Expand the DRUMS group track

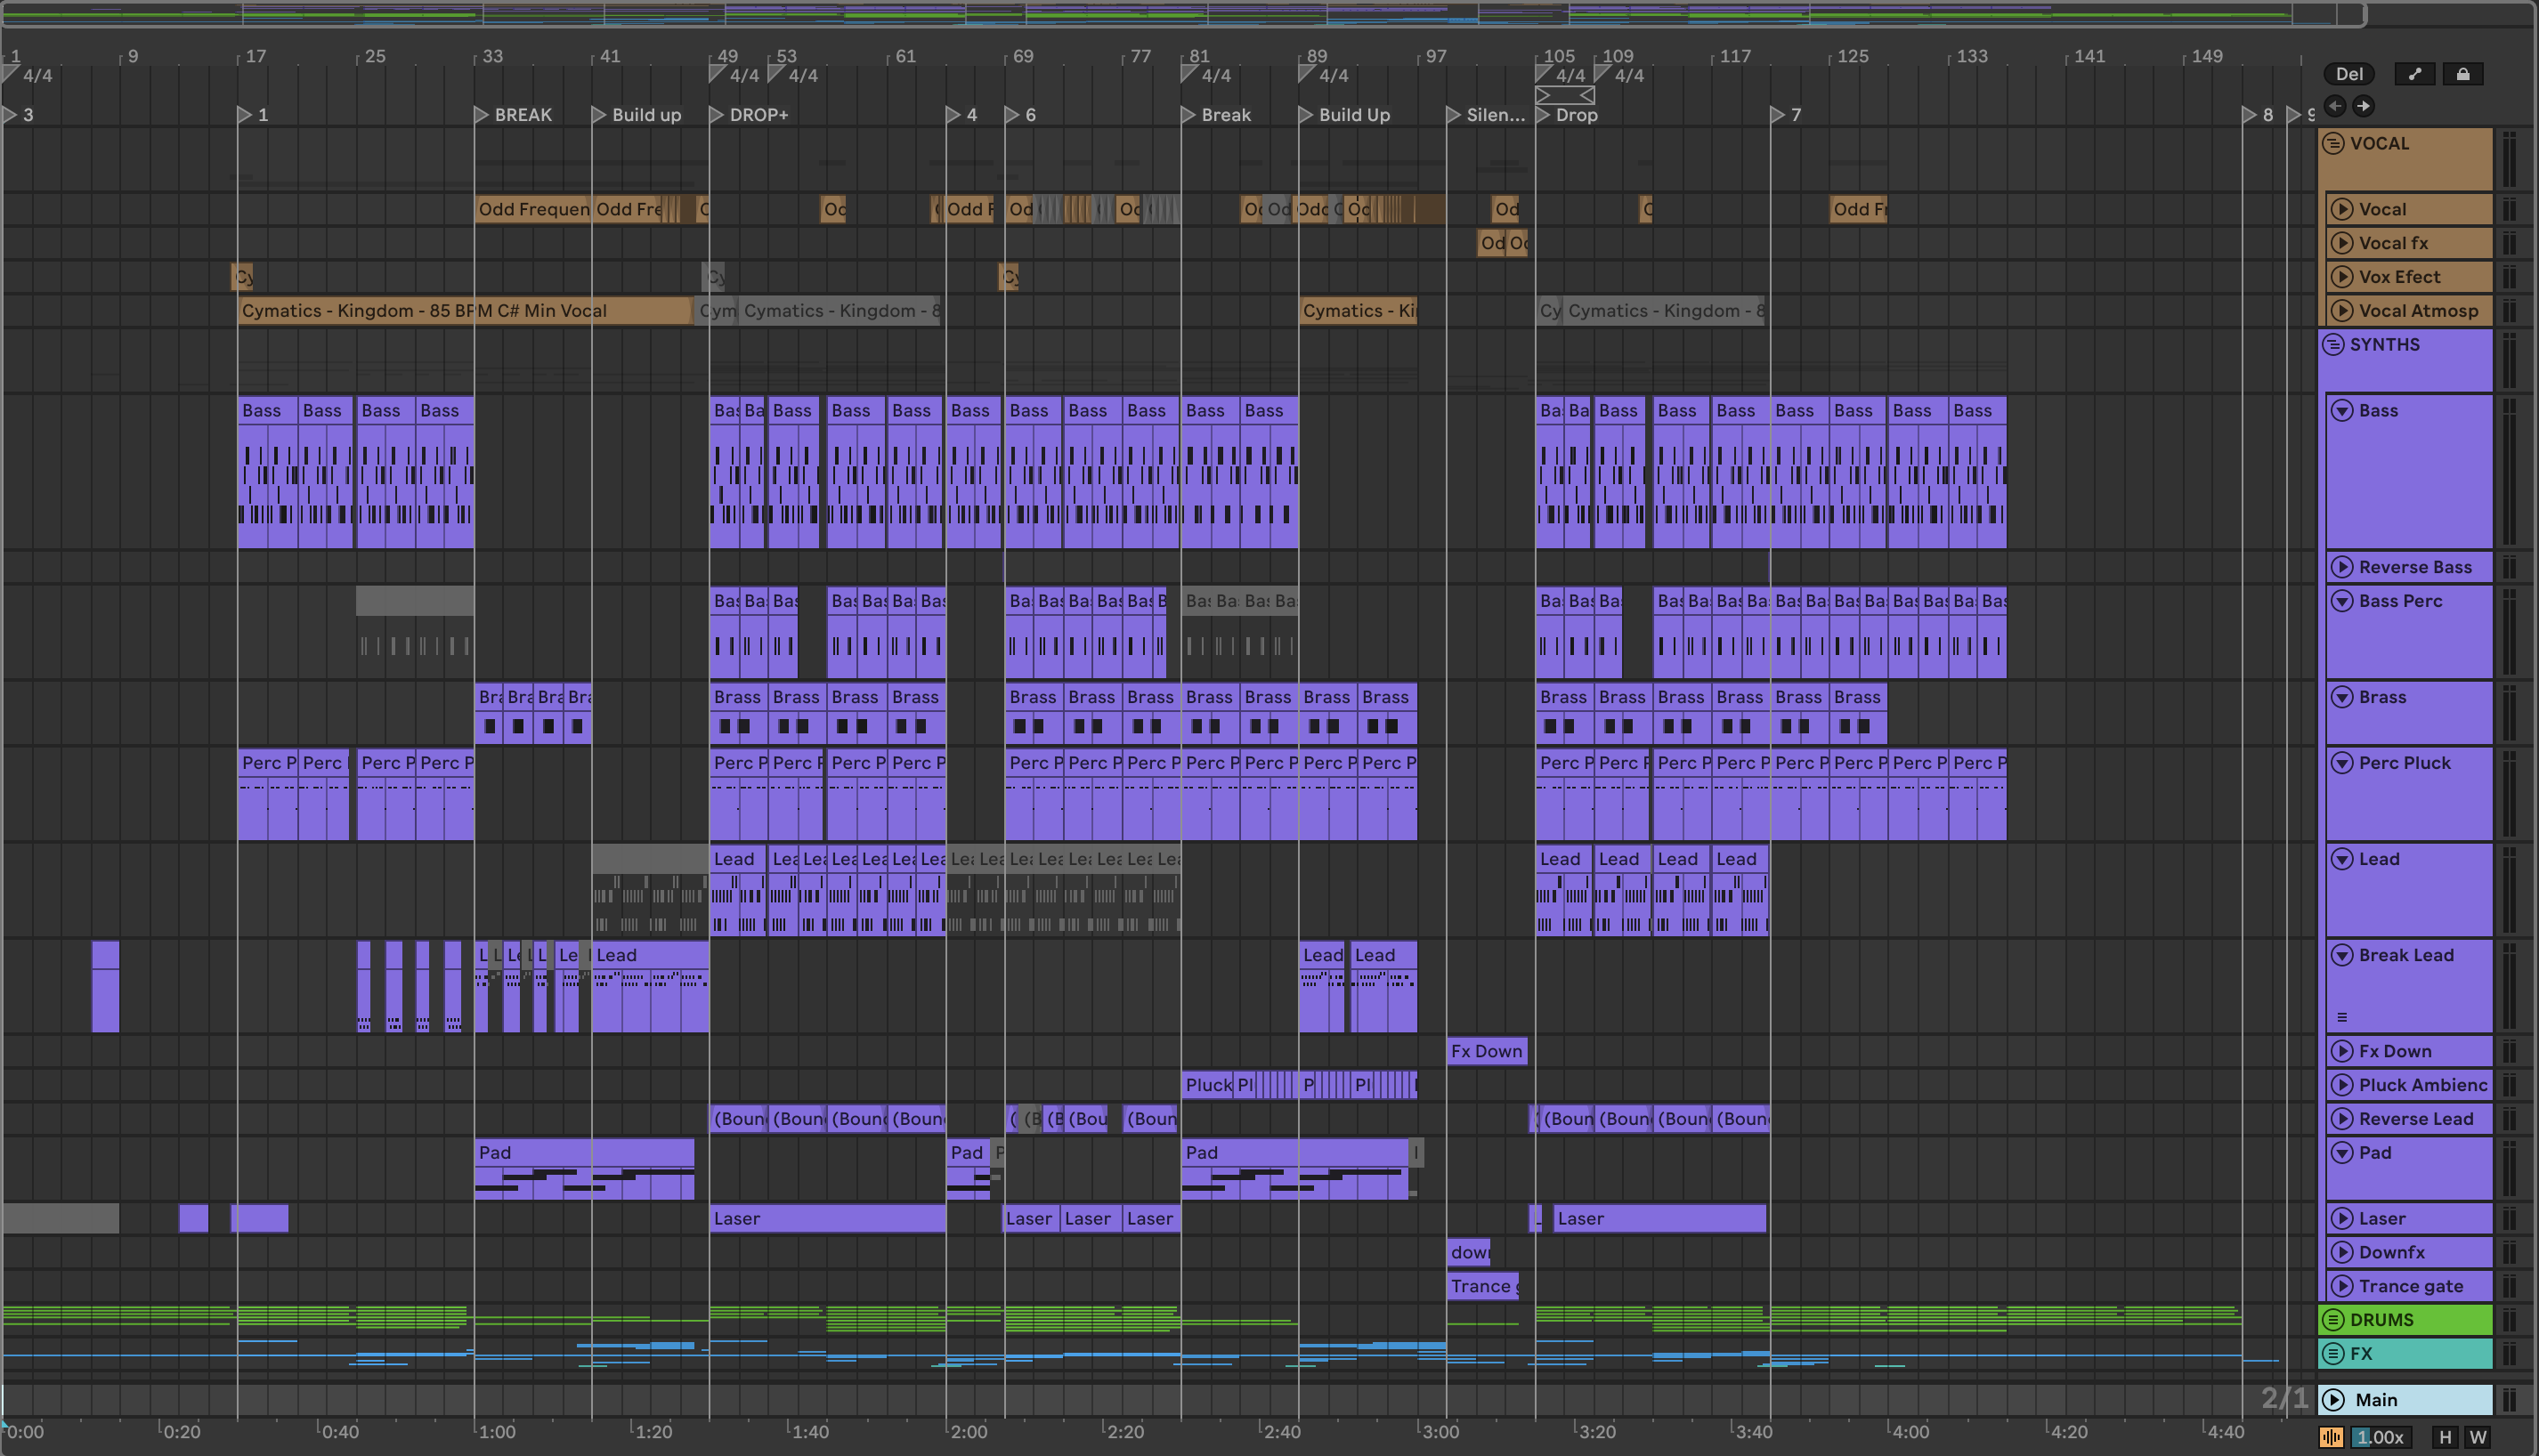point(2333,1320)
